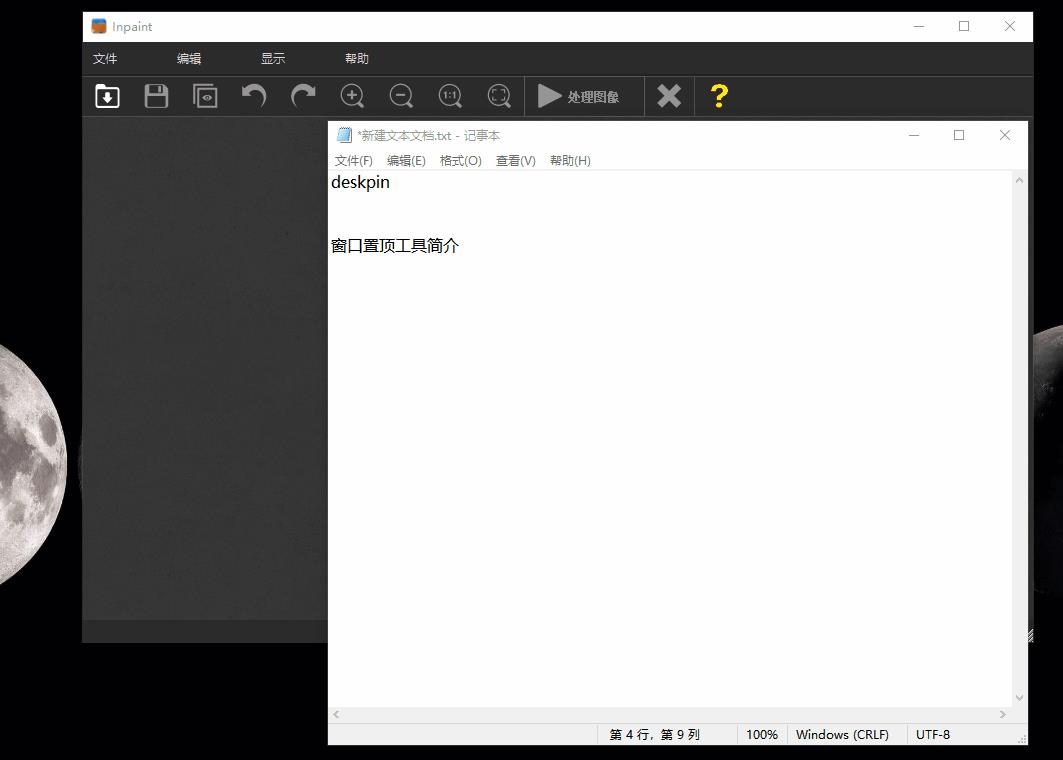Open Notepad 格式(O) menu
The image size is (1063, 760).
[460, 161]
